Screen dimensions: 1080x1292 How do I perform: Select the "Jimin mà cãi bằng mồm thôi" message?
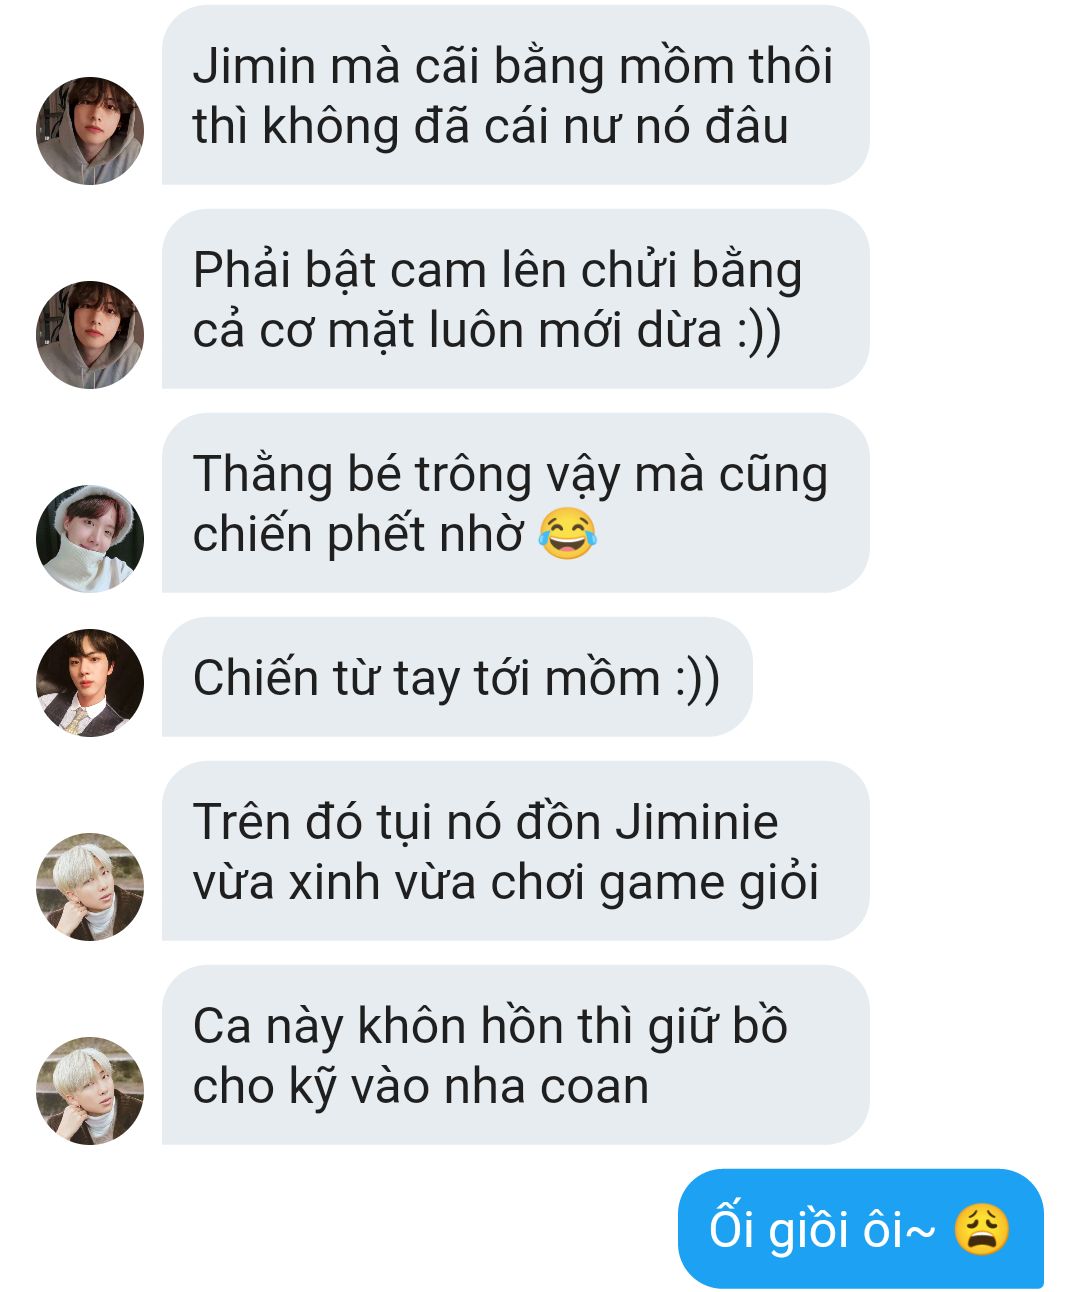pos(515,95)
